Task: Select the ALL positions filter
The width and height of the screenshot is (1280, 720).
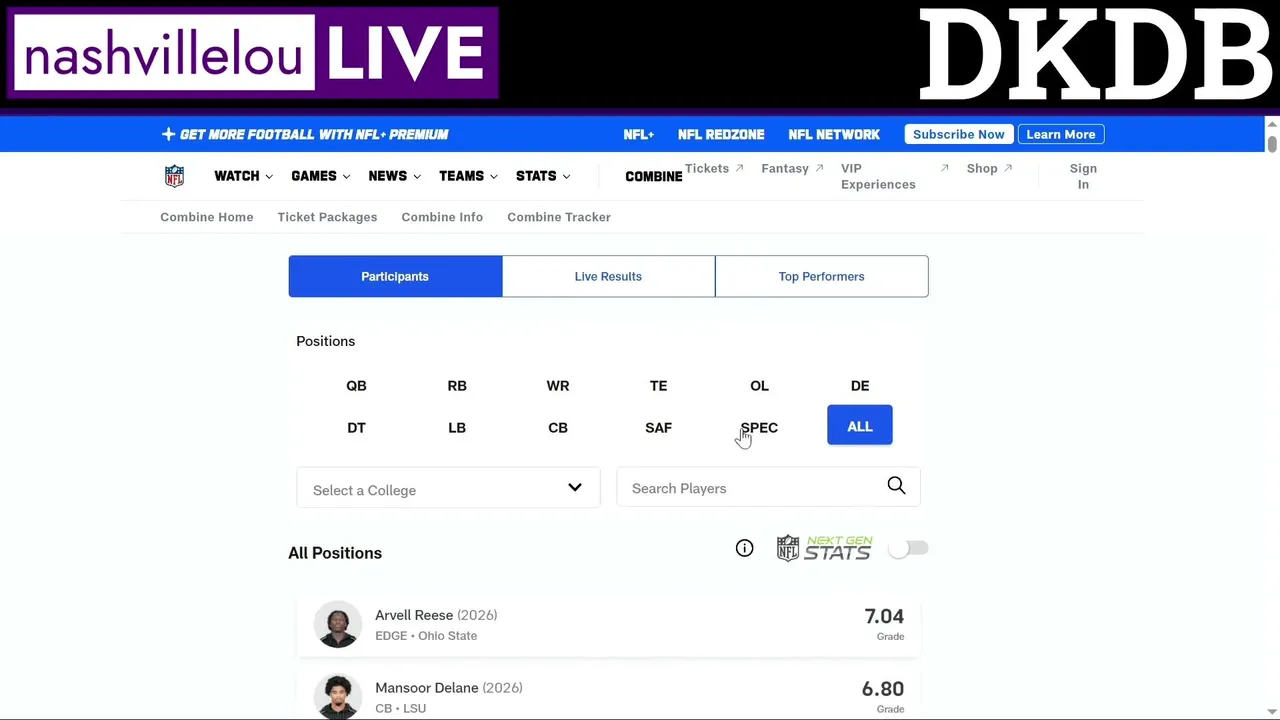Action: pyautogui.click(x=860, y=426)
